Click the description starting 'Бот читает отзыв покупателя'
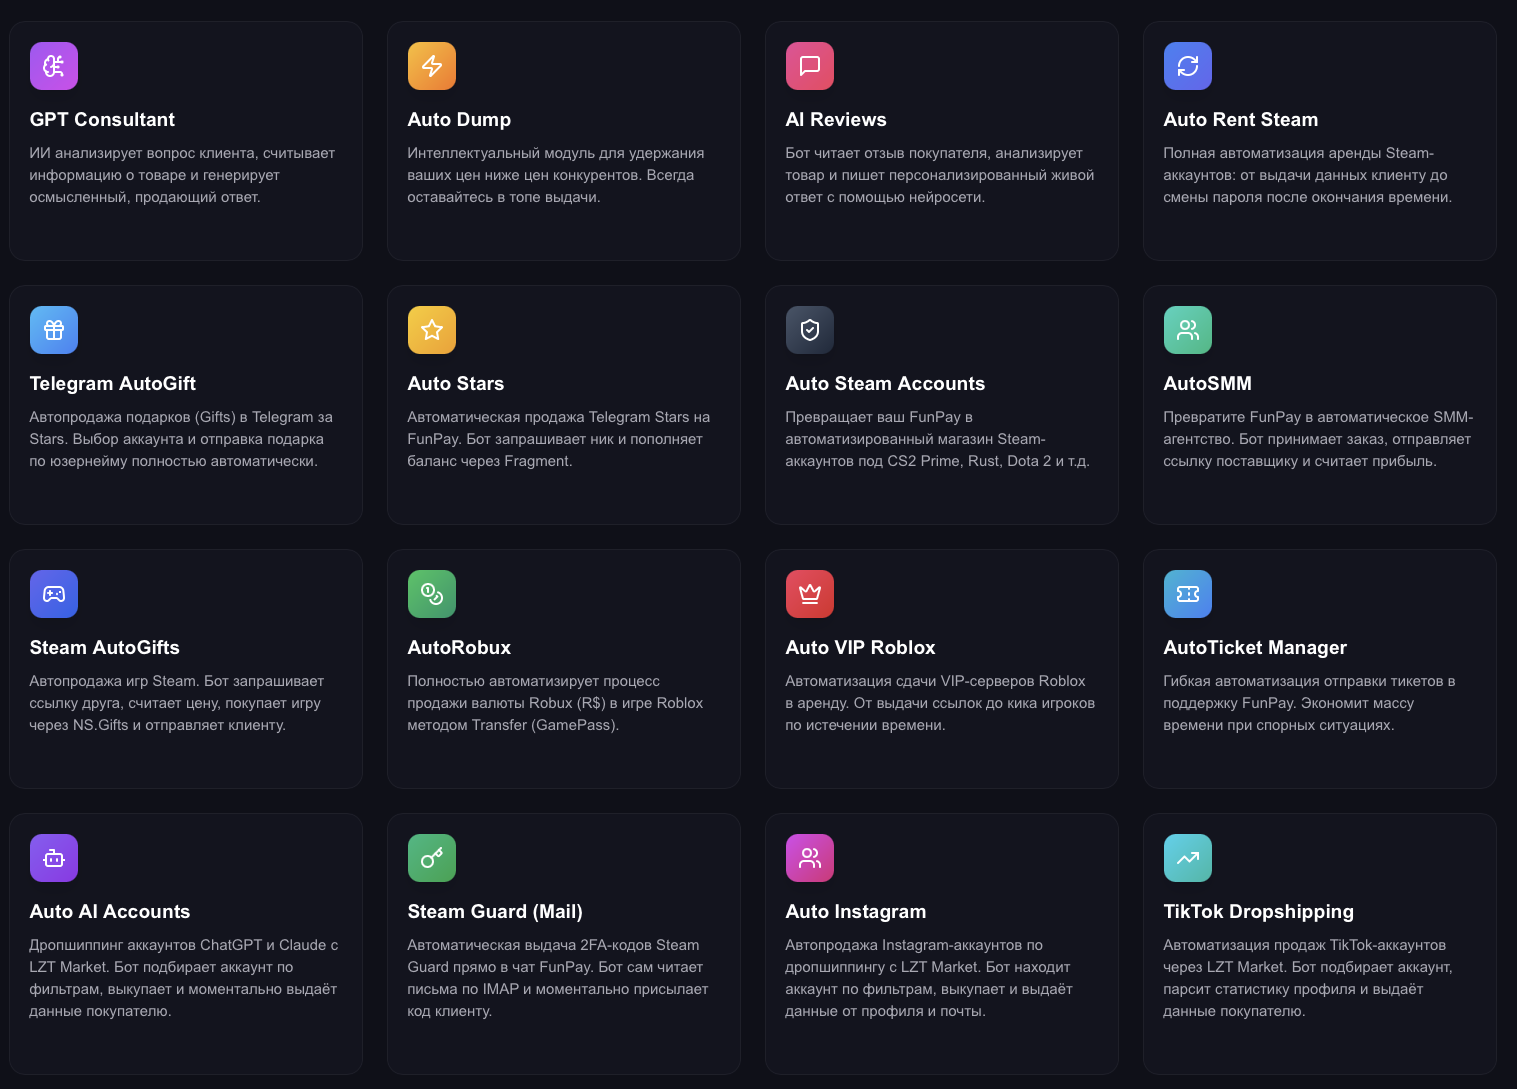Viewport: 1517px width, 1089px height. (940, 175)
